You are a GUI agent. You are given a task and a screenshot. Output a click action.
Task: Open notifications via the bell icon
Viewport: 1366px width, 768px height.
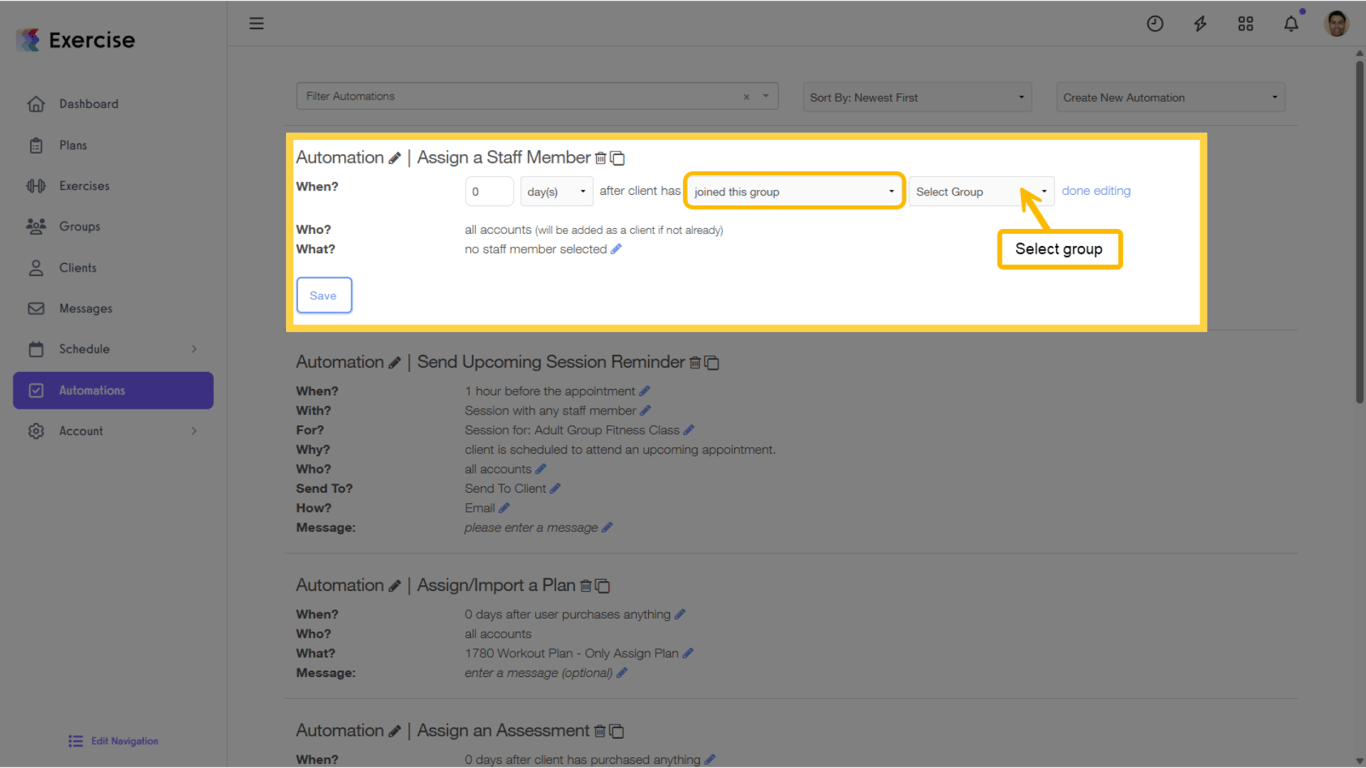(1290, 23)
